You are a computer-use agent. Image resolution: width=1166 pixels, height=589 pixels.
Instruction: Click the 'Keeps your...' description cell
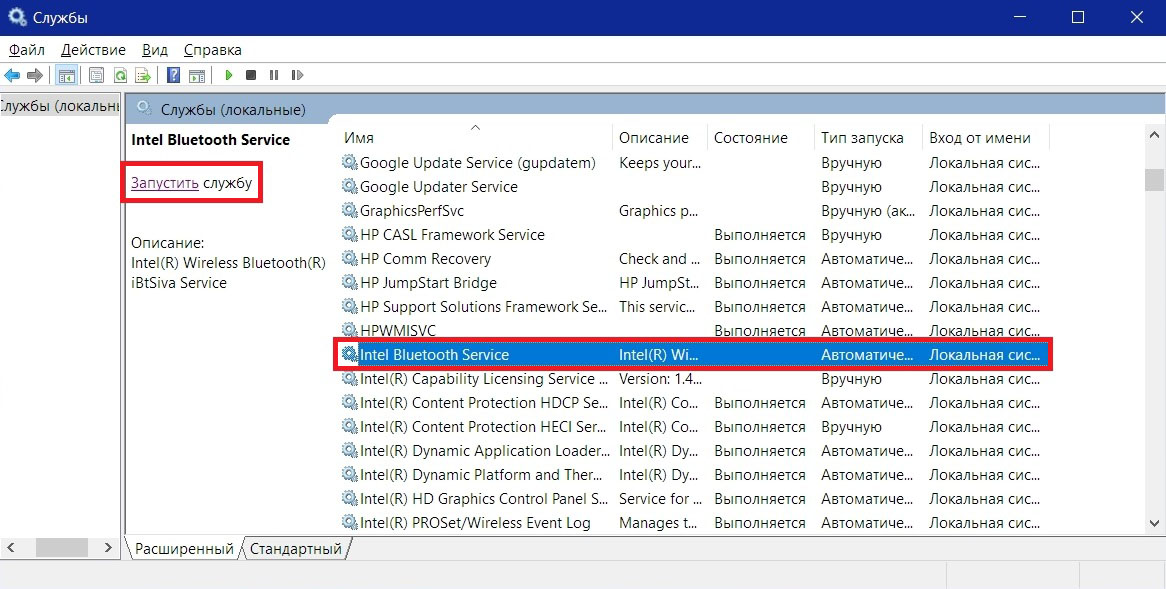click(x=660, y=163)
